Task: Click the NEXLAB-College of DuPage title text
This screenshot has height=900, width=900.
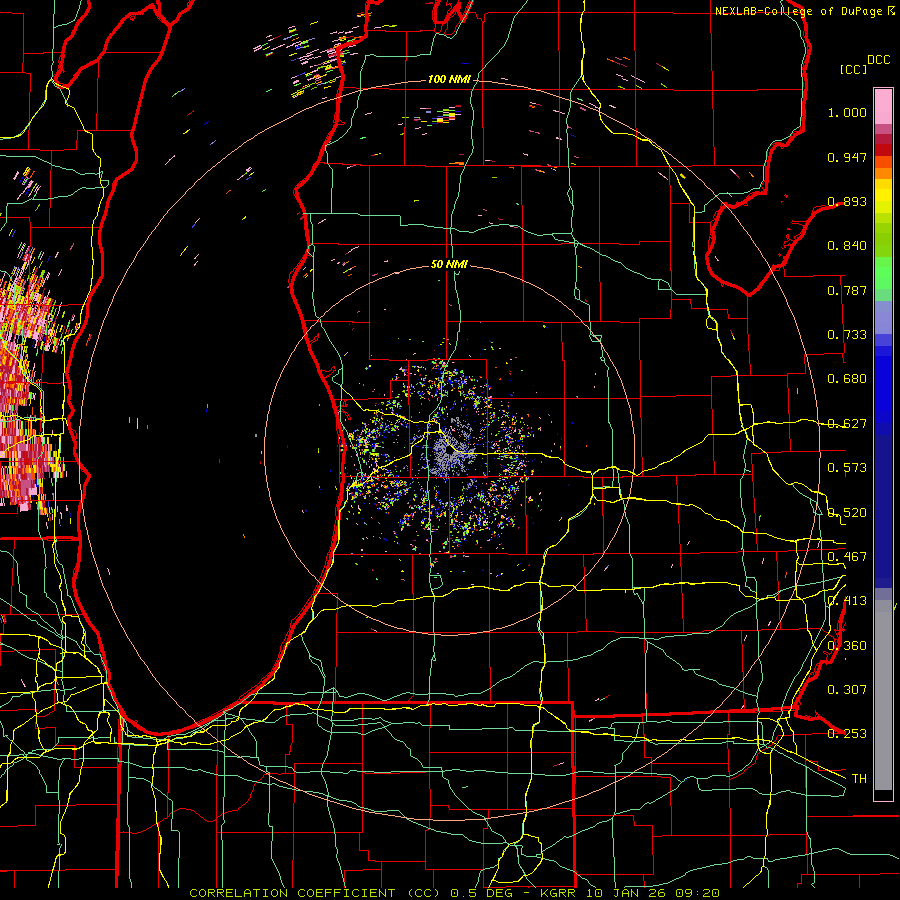Action: 805,11
